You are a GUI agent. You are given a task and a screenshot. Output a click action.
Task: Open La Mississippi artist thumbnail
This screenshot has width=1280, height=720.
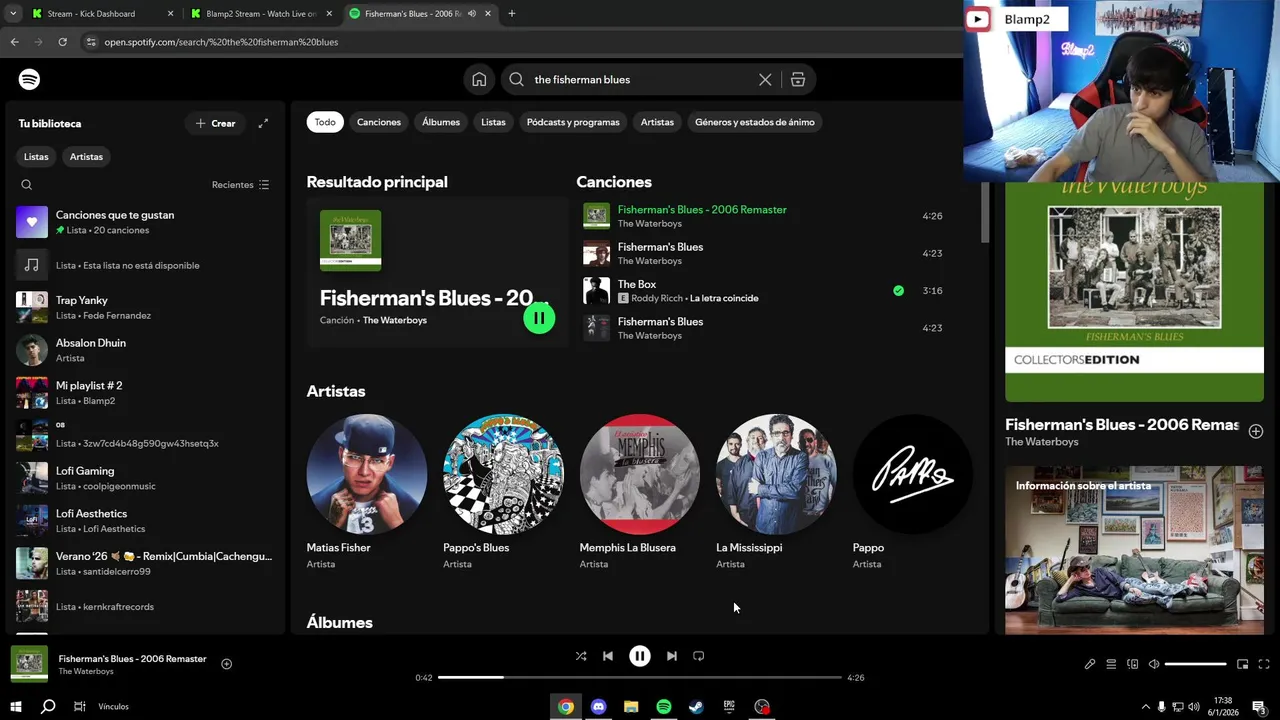(776, 474)
